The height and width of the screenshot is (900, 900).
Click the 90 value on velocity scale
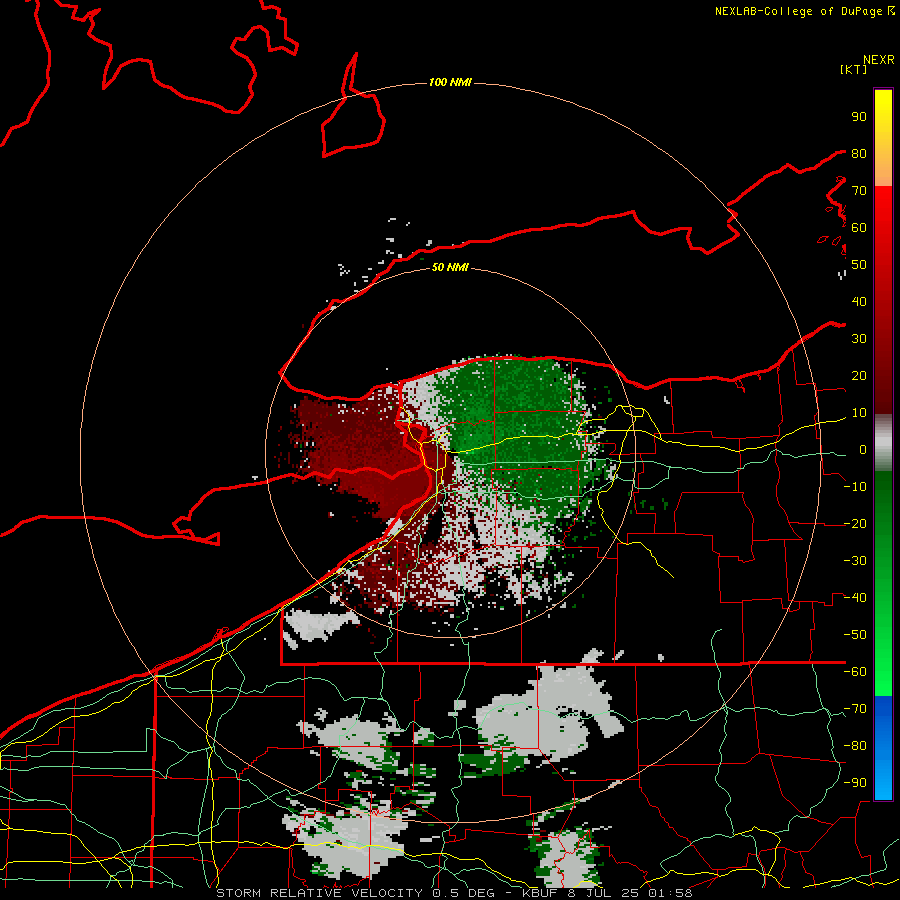point(859,117)
